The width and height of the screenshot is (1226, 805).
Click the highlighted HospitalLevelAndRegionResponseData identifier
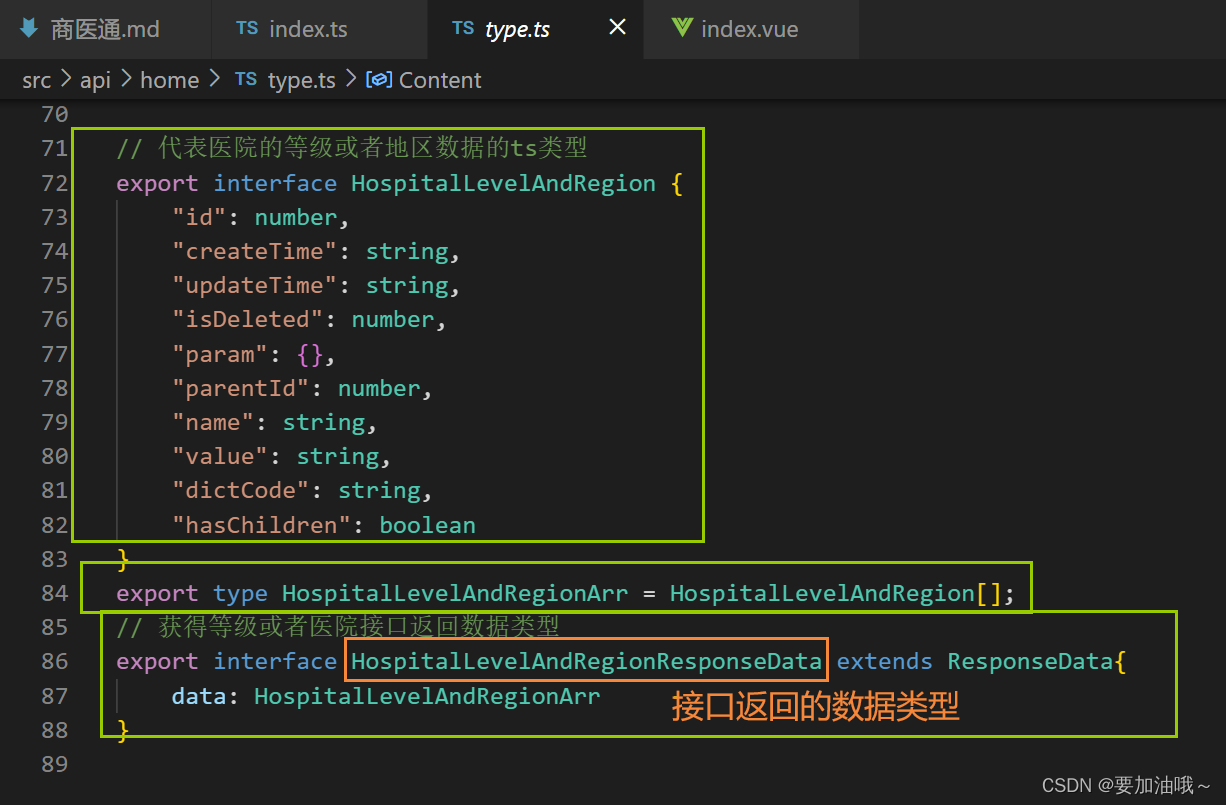click(586, 661)
